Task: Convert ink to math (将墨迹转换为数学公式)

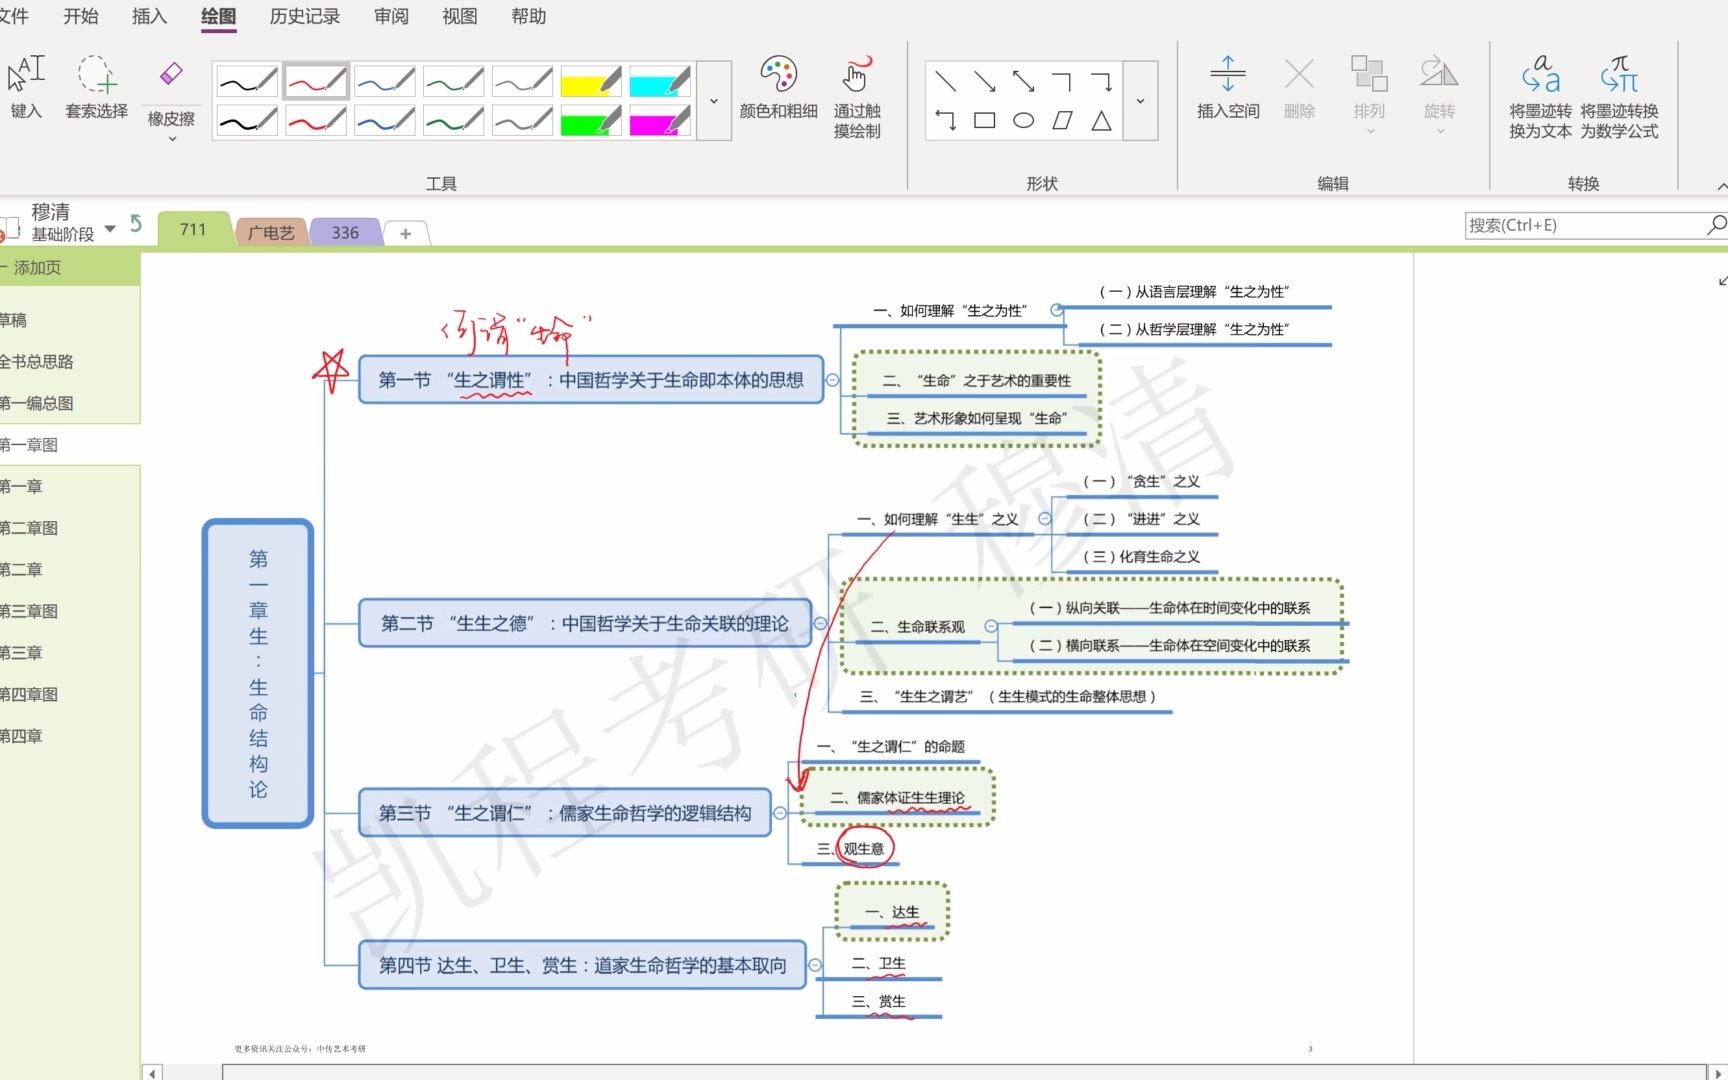Action: (1619, 96)
